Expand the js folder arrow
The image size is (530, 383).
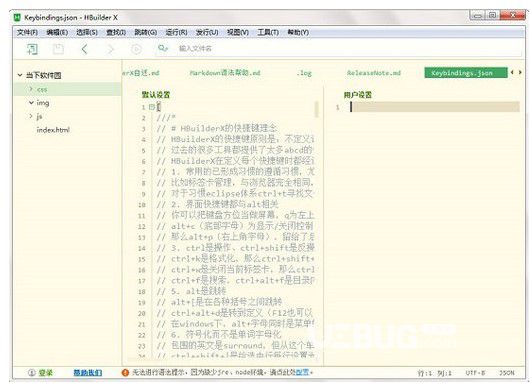tap(31, 116)
